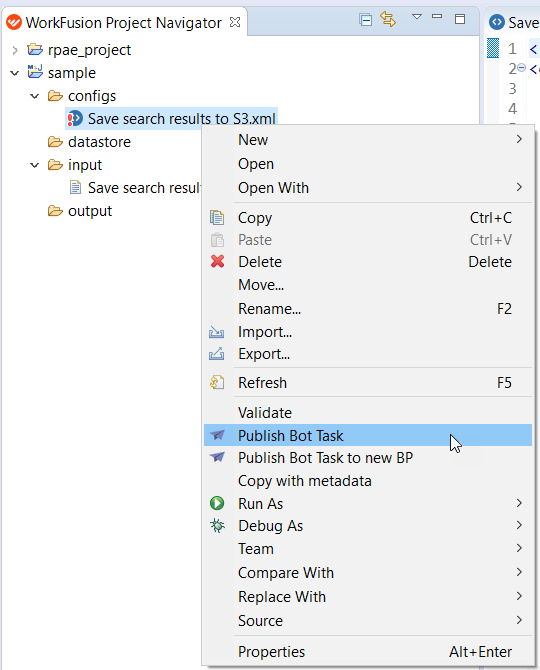
Task: Minimize the Project Navigator panel
Action: (x=437, y=16)
